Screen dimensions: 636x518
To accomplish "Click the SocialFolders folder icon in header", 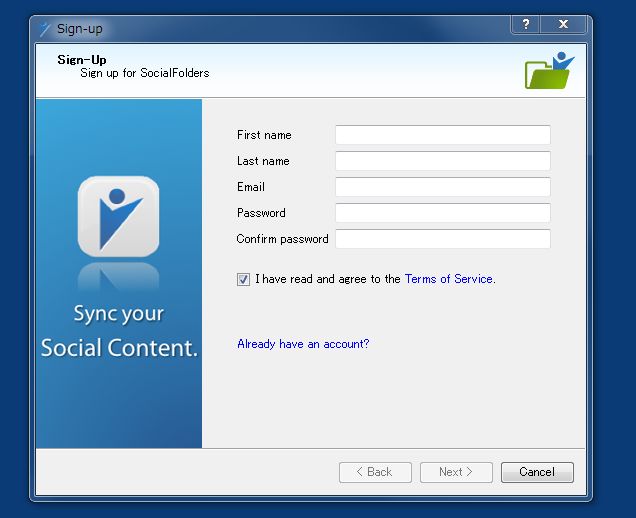I will pyautogui.click(x=550, y=70).
